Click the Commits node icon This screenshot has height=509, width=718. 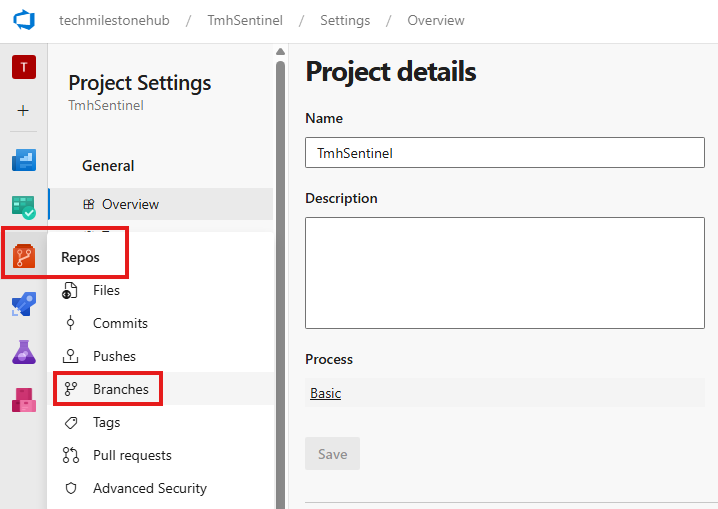coord(70,323)
